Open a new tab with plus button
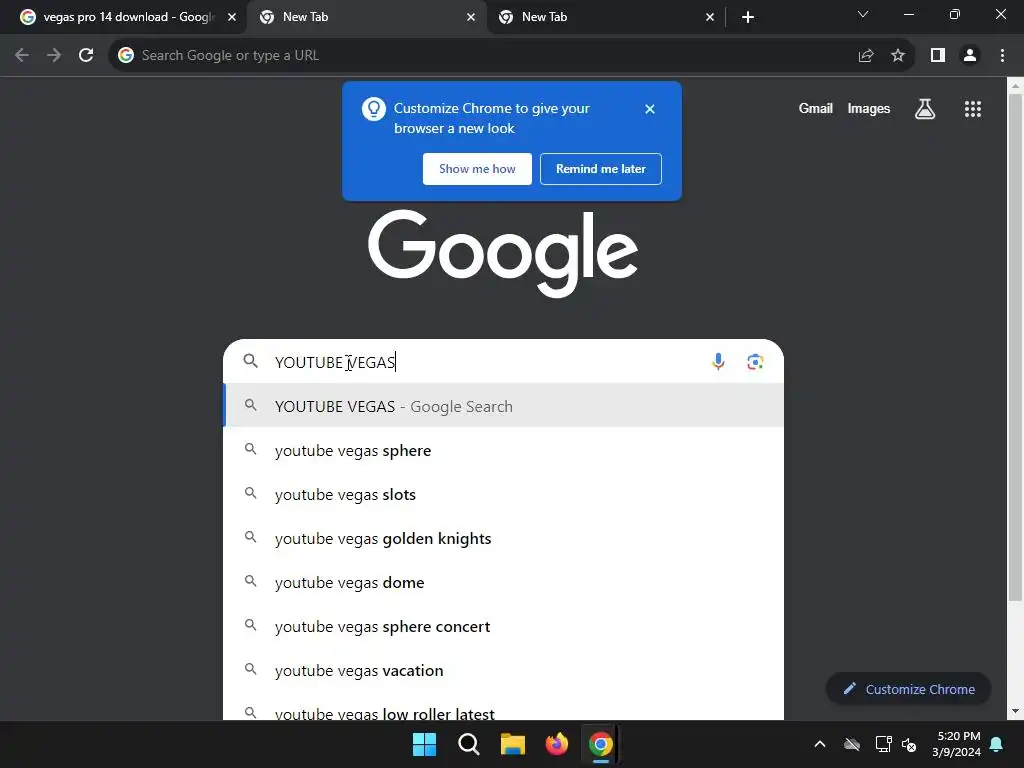The width and height of the screenshot is (1024, 768). click(x=748, y=17)
